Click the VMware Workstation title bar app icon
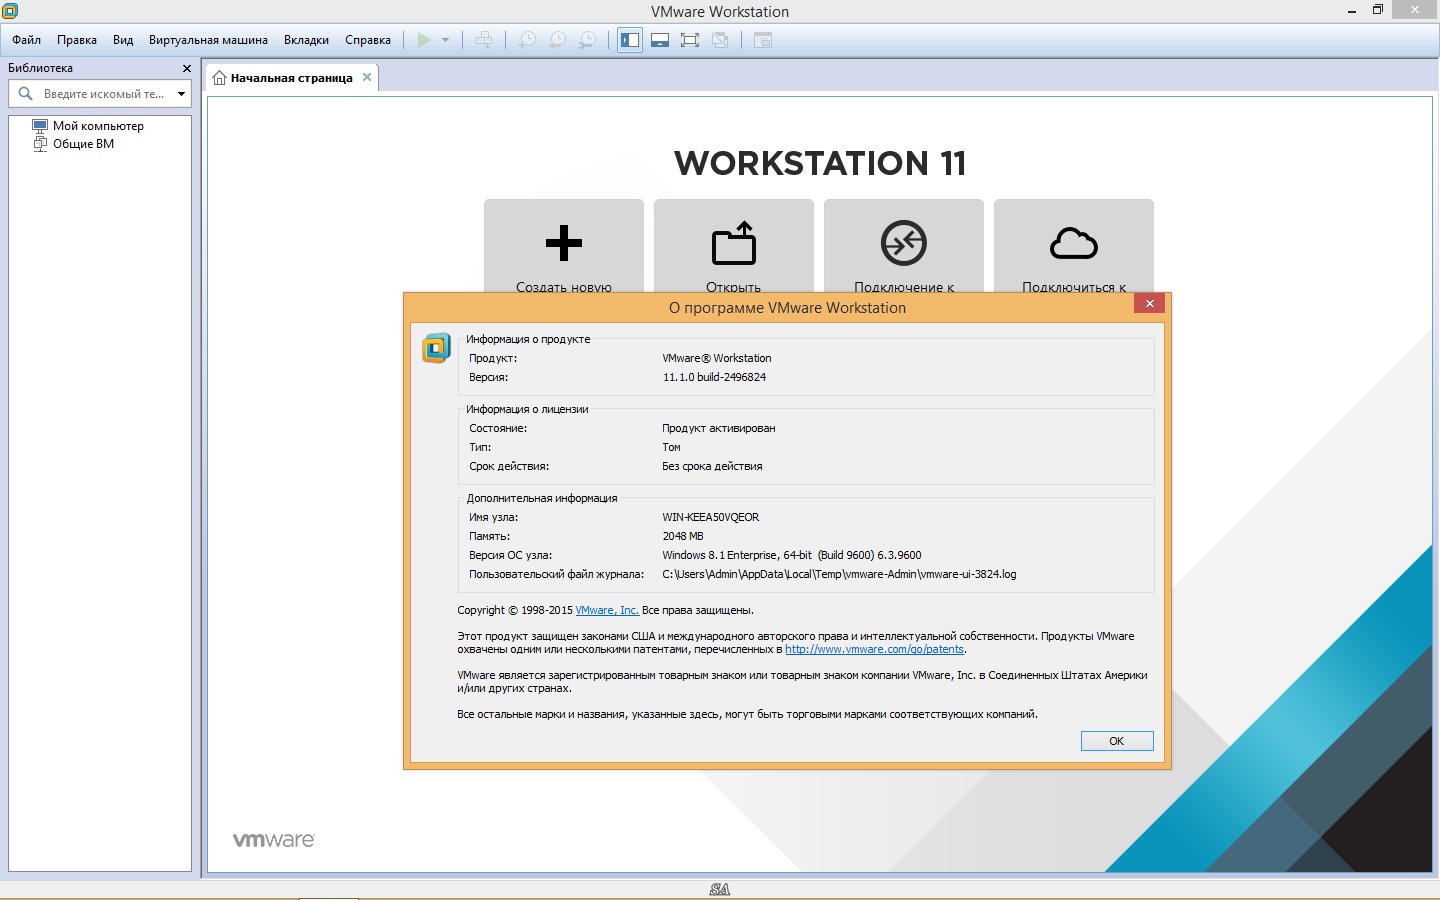1440x900 pixels. [10, 11]
